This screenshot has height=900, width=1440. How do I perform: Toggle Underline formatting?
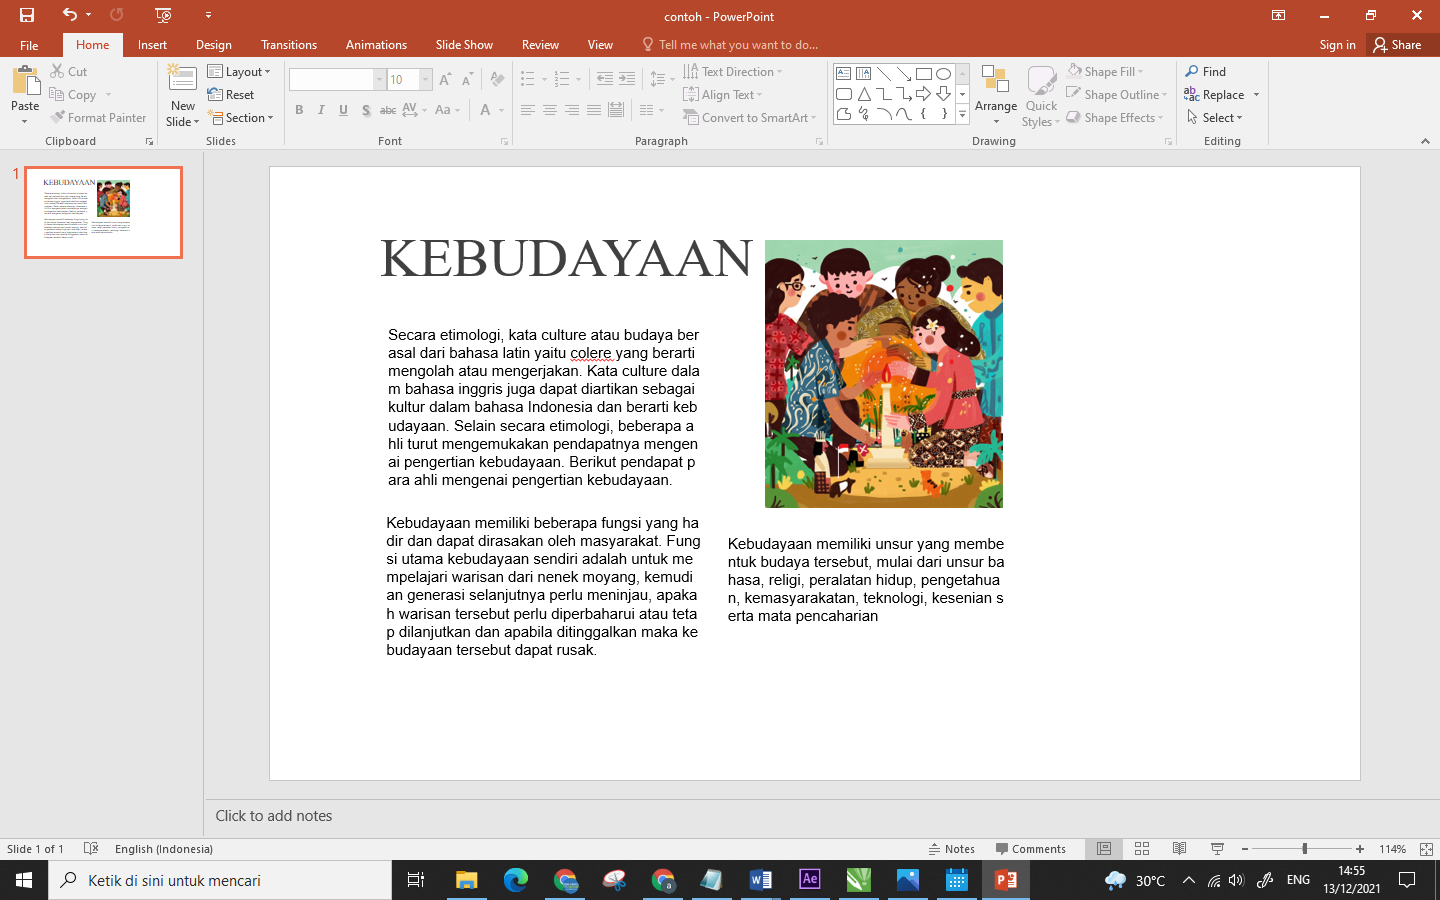pyautogui.click(x=343, y=110)
